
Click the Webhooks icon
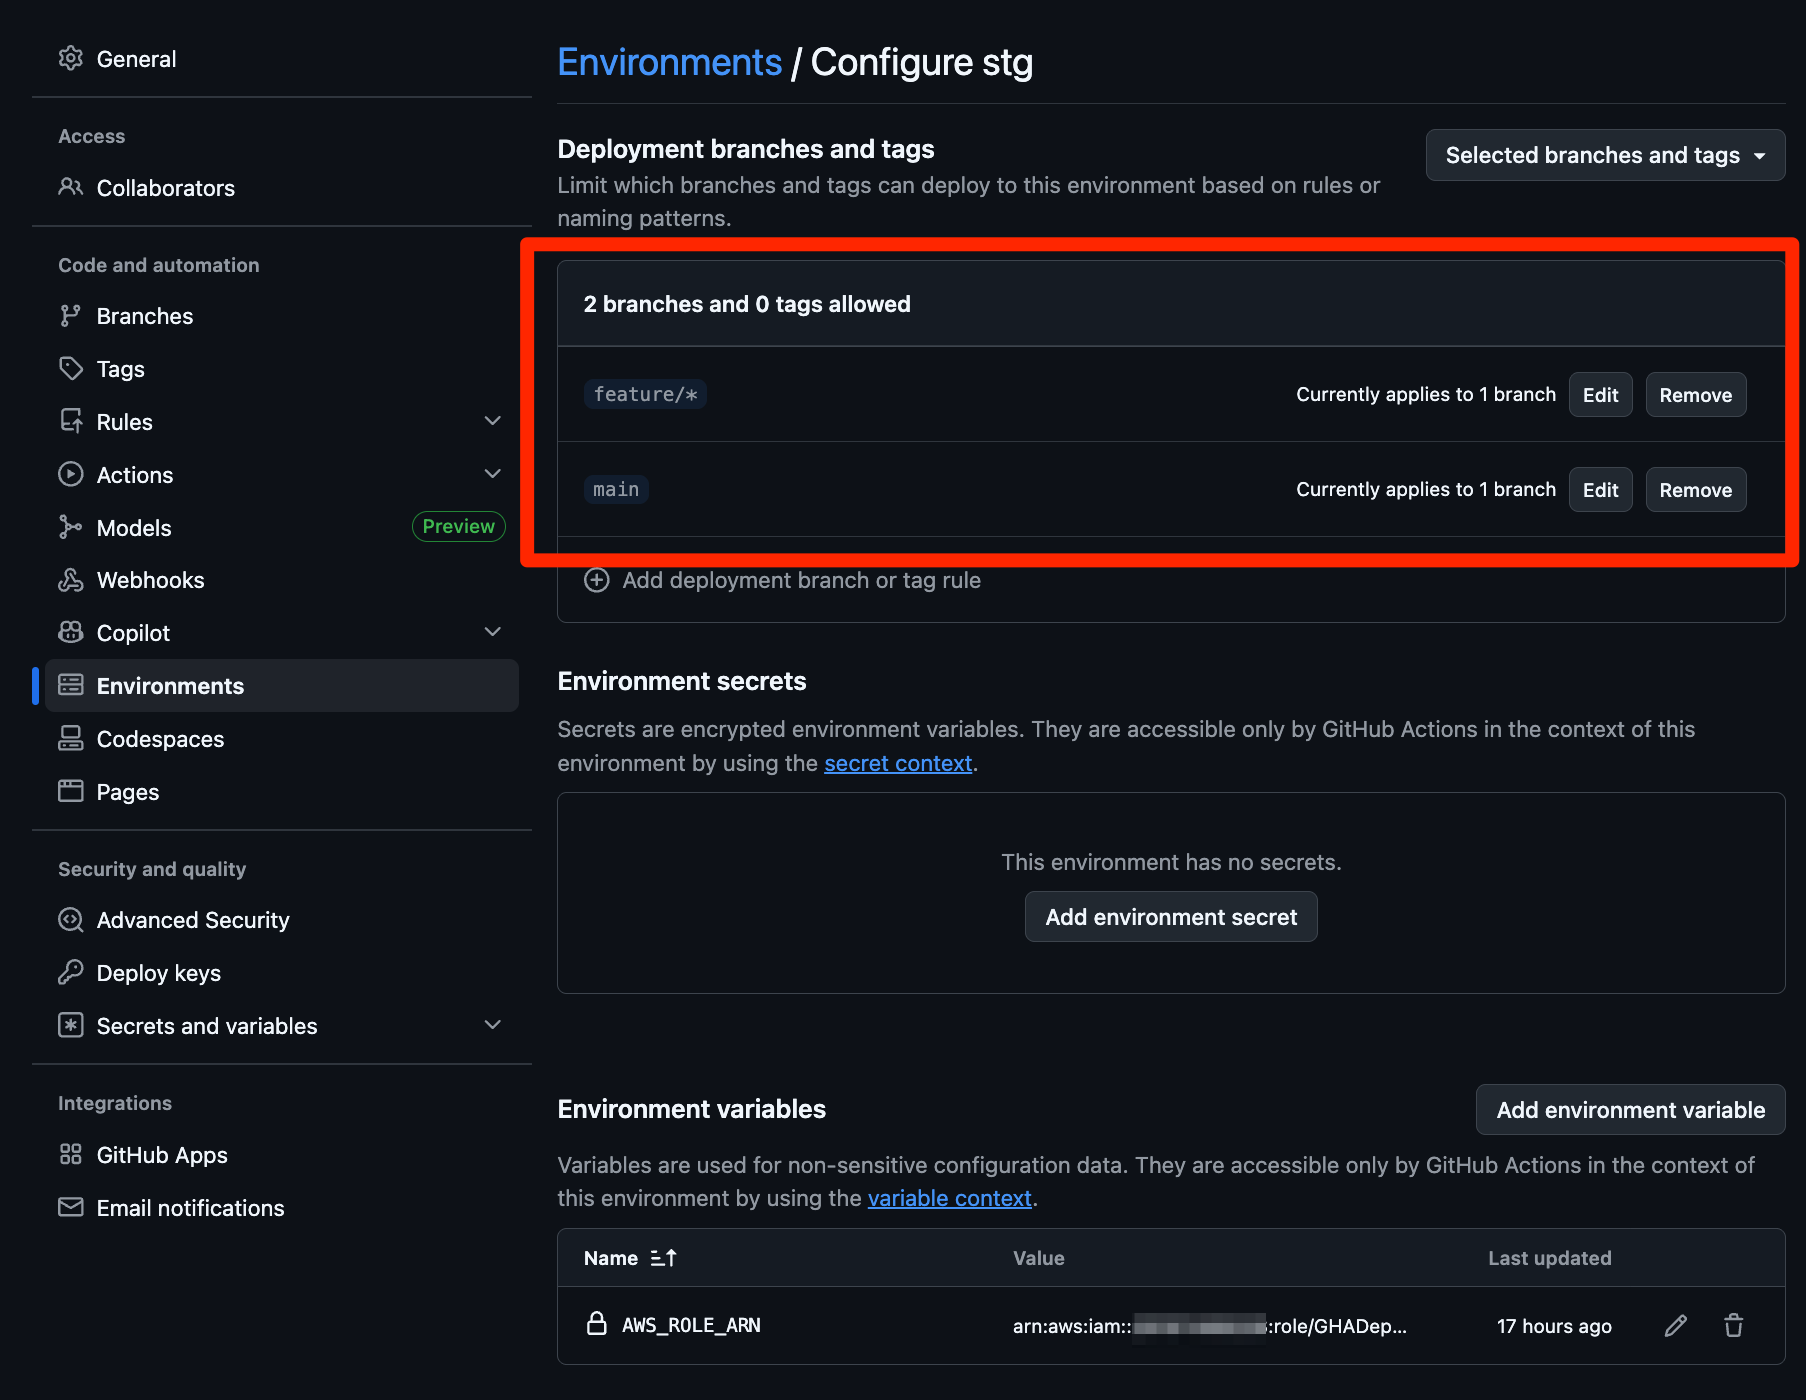[x=70, y=580]
